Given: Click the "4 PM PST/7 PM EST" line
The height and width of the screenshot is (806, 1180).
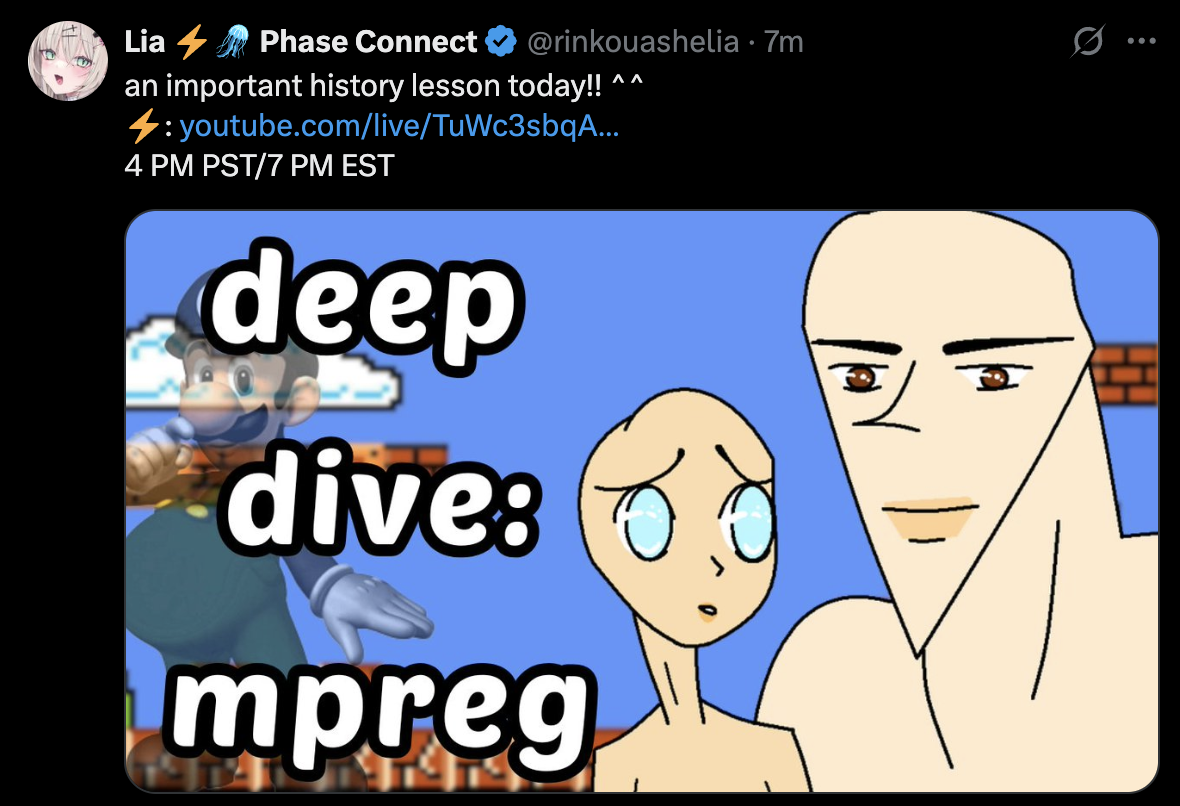Looking at the screenshot, I should (260, 166).
